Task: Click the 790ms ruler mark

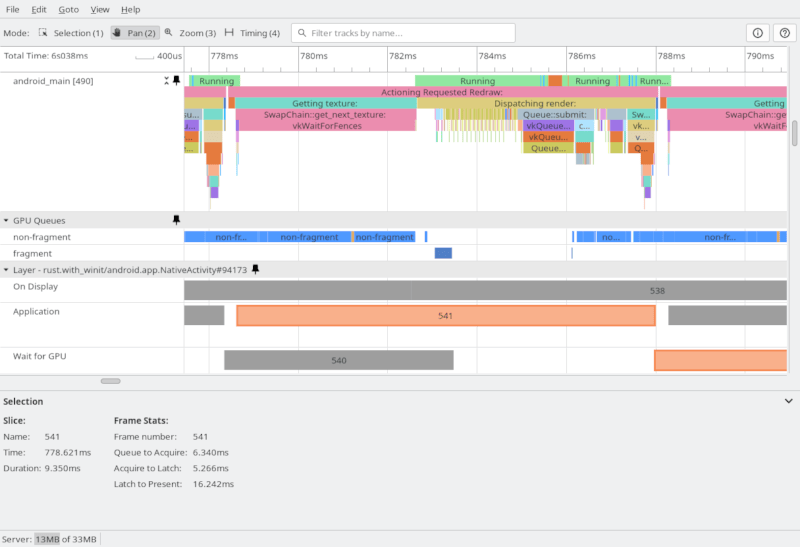Action: point(760,56)
